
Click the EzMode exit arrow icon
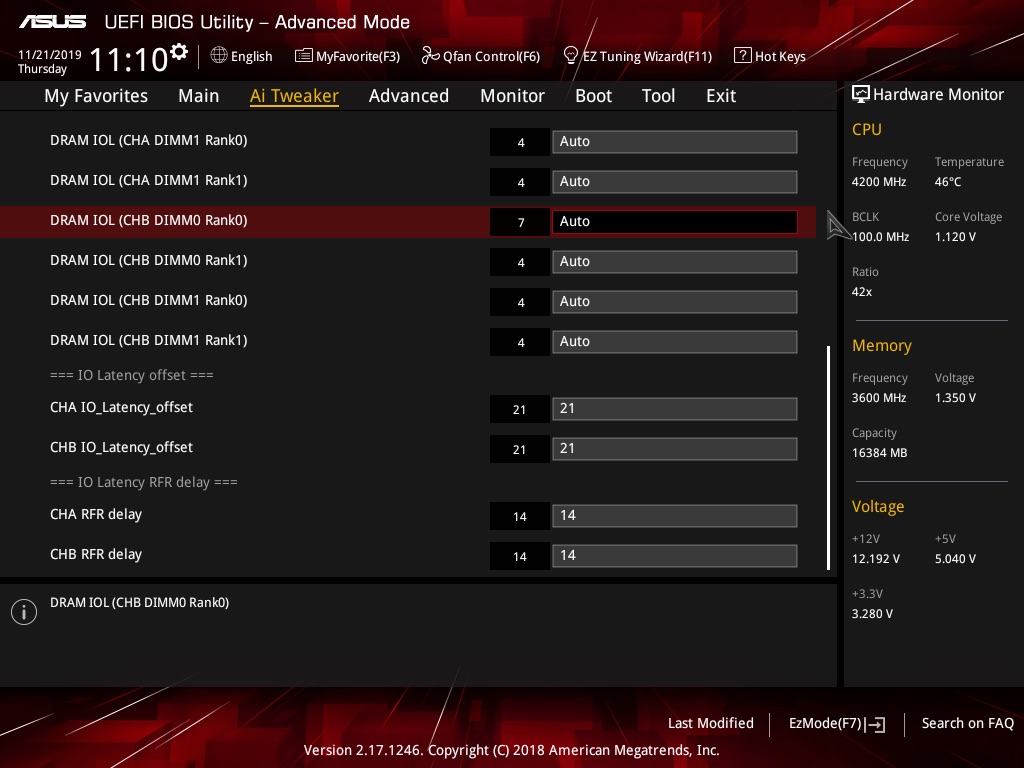pyautogui.click(x=876, y=724)
